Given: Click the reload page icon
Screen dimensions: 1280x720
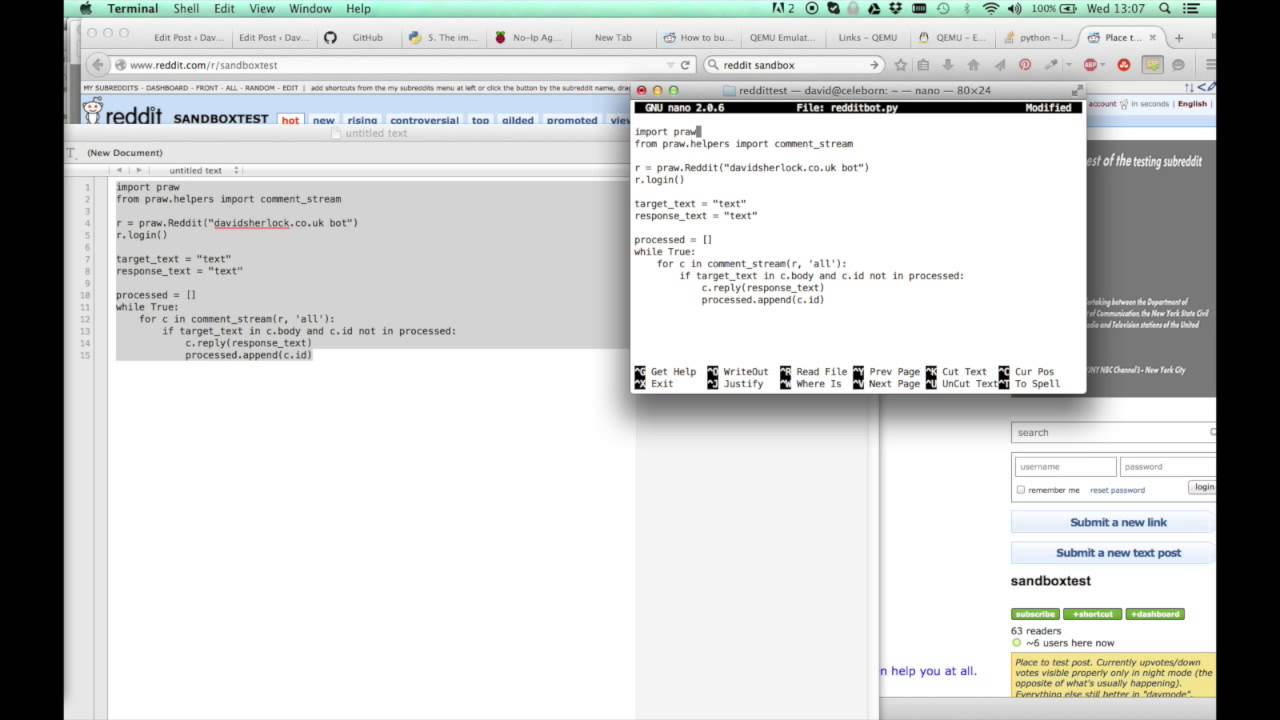Looking at the screenshot, I should pos(685,65).
